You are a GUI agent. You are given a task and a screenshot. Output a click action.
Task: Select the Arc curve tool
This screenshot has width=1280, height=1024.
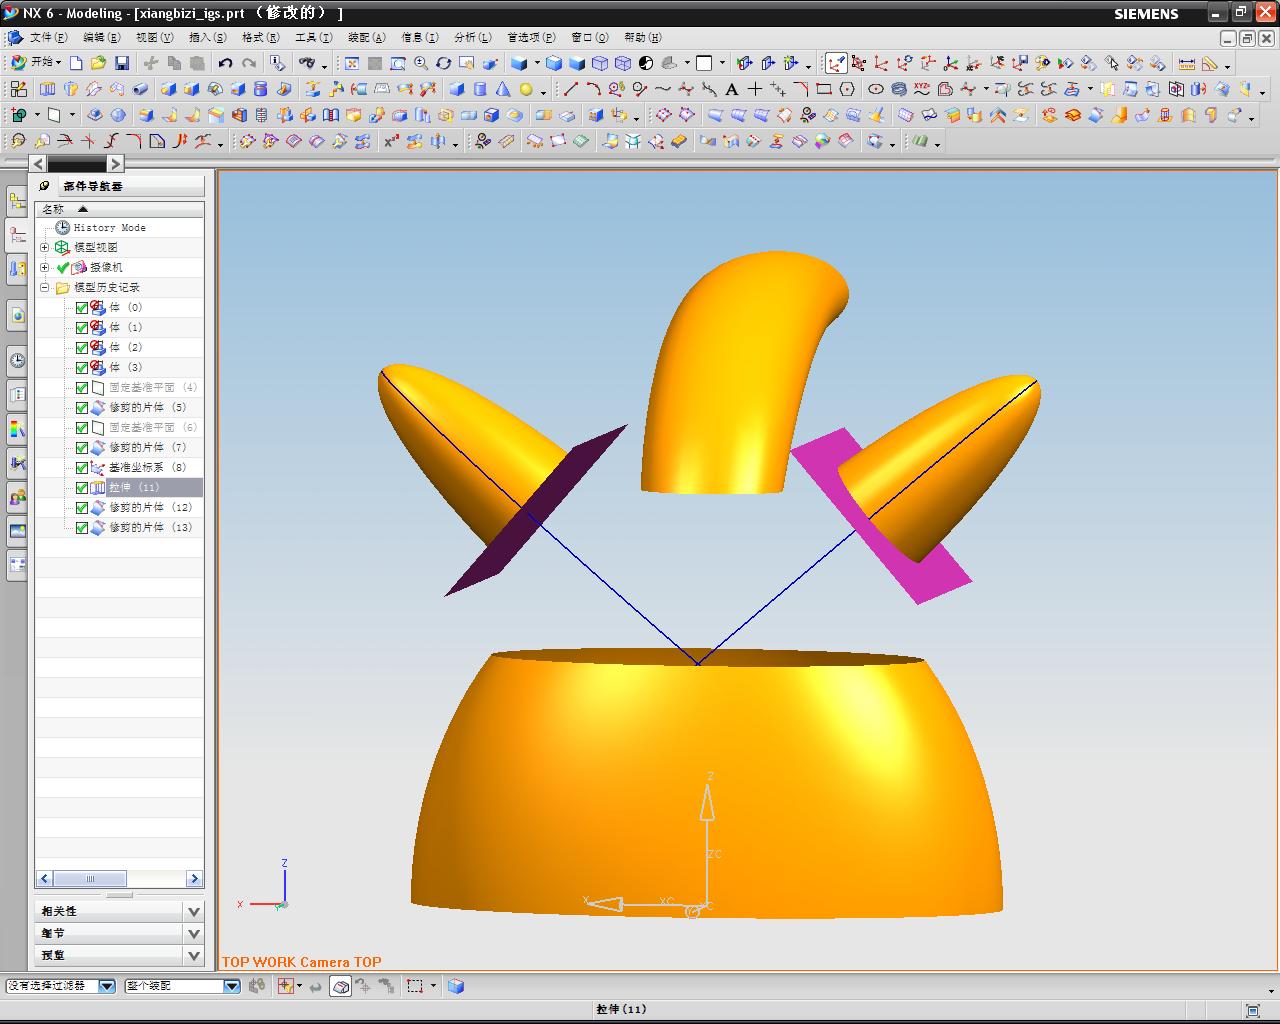coord(594,89)
